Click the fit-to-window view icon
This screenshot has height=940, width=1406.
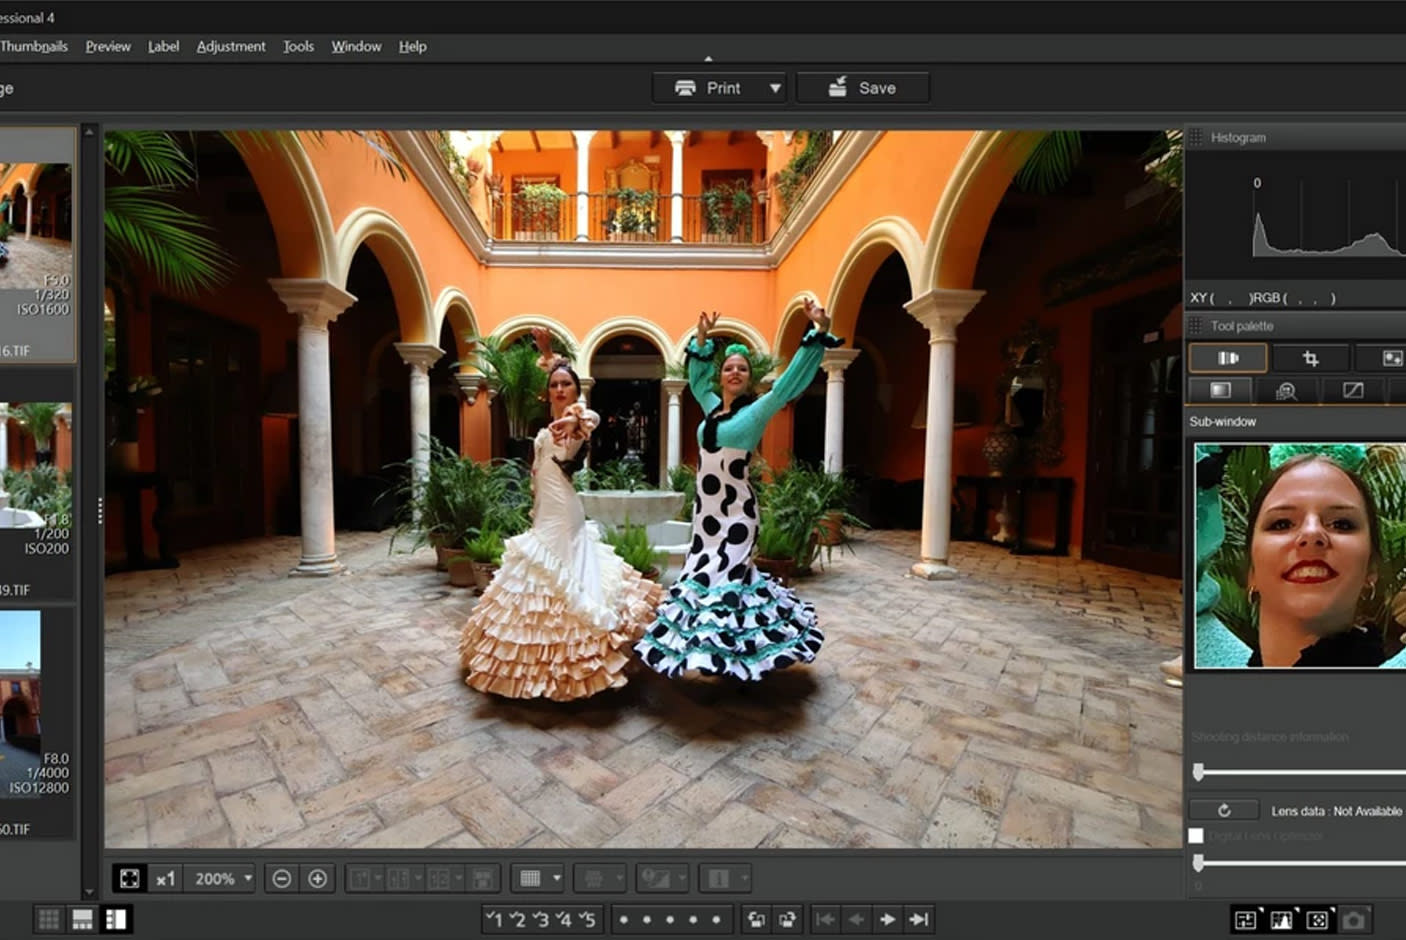(x=130, y=879)
